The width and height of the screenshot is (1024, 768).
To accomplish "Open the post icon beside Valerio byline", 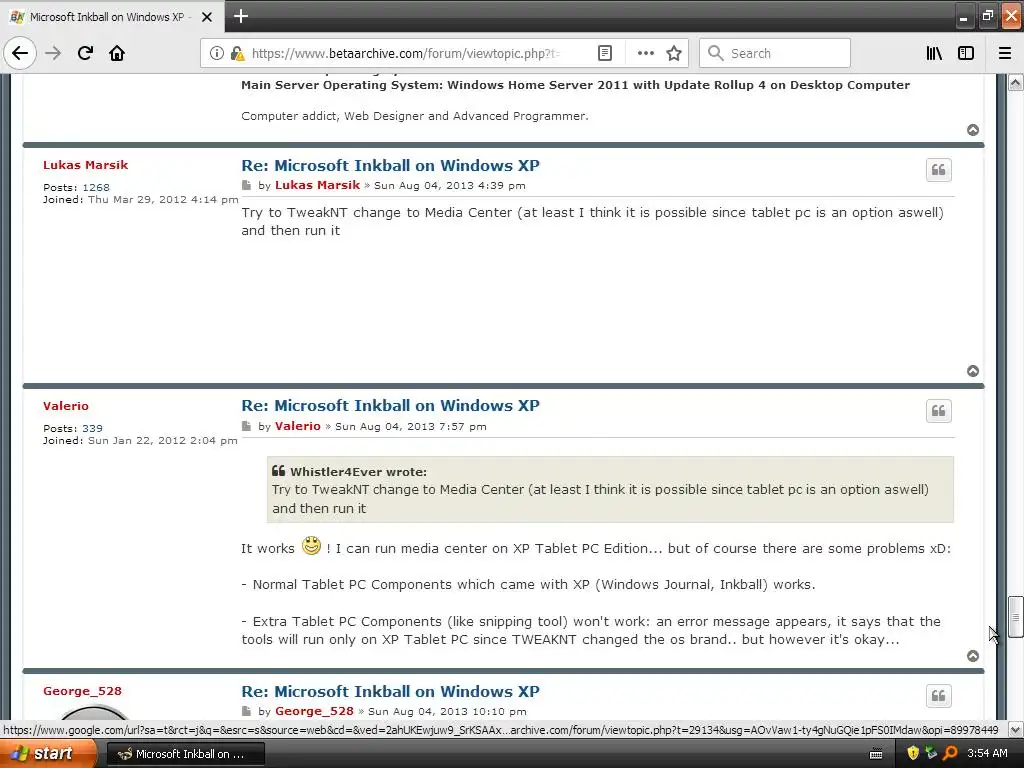I will pyautogui.click(x=246, y=426).
